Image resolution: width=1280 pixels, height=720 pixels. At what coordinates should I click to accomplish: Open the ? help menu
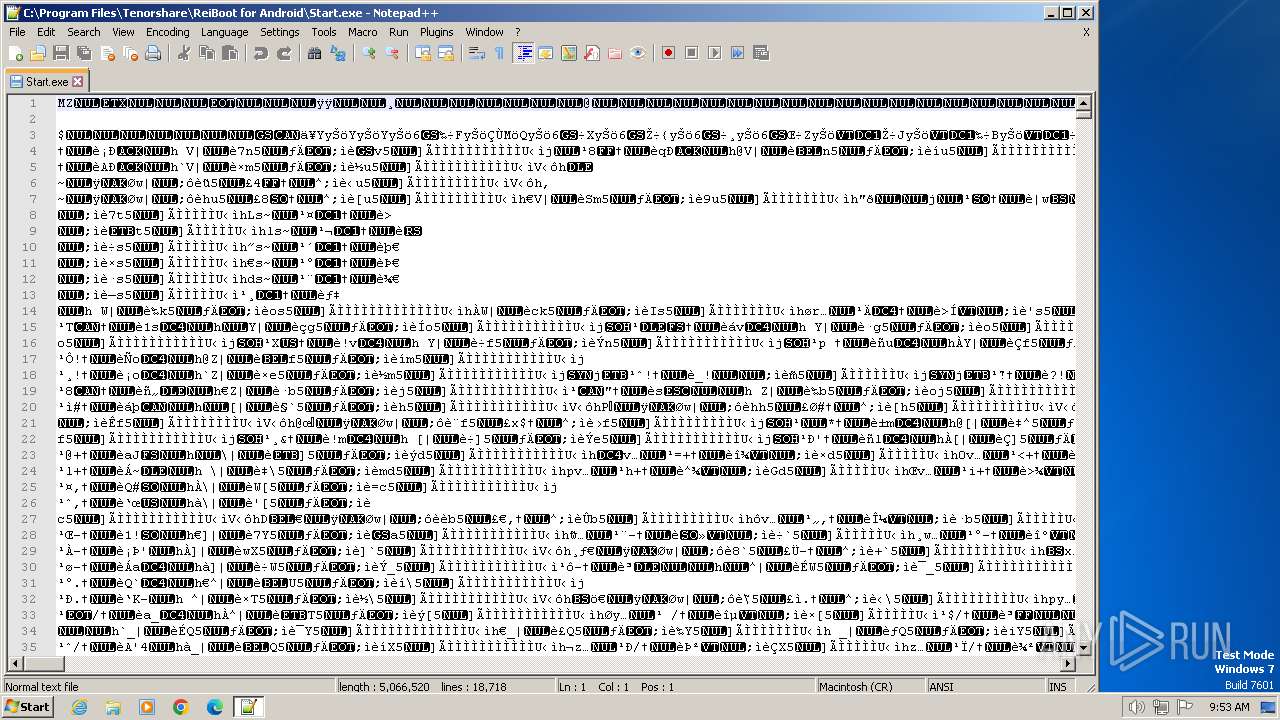click(517, 32)
